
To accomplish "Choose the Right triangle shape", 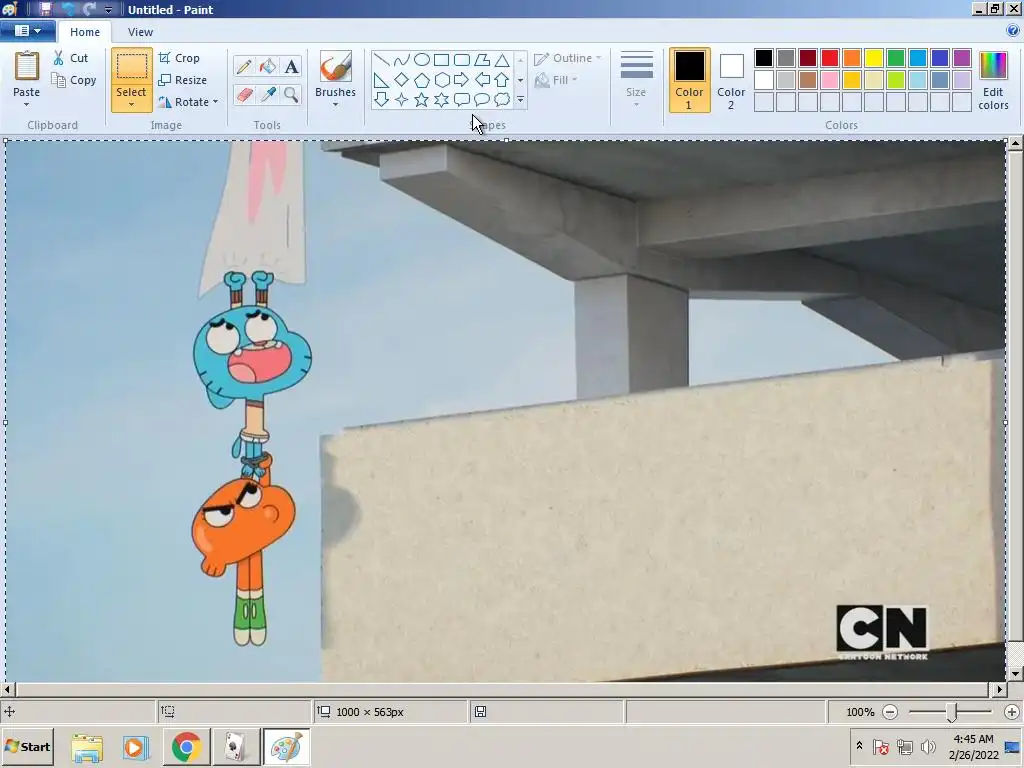I will click(381, 80).
